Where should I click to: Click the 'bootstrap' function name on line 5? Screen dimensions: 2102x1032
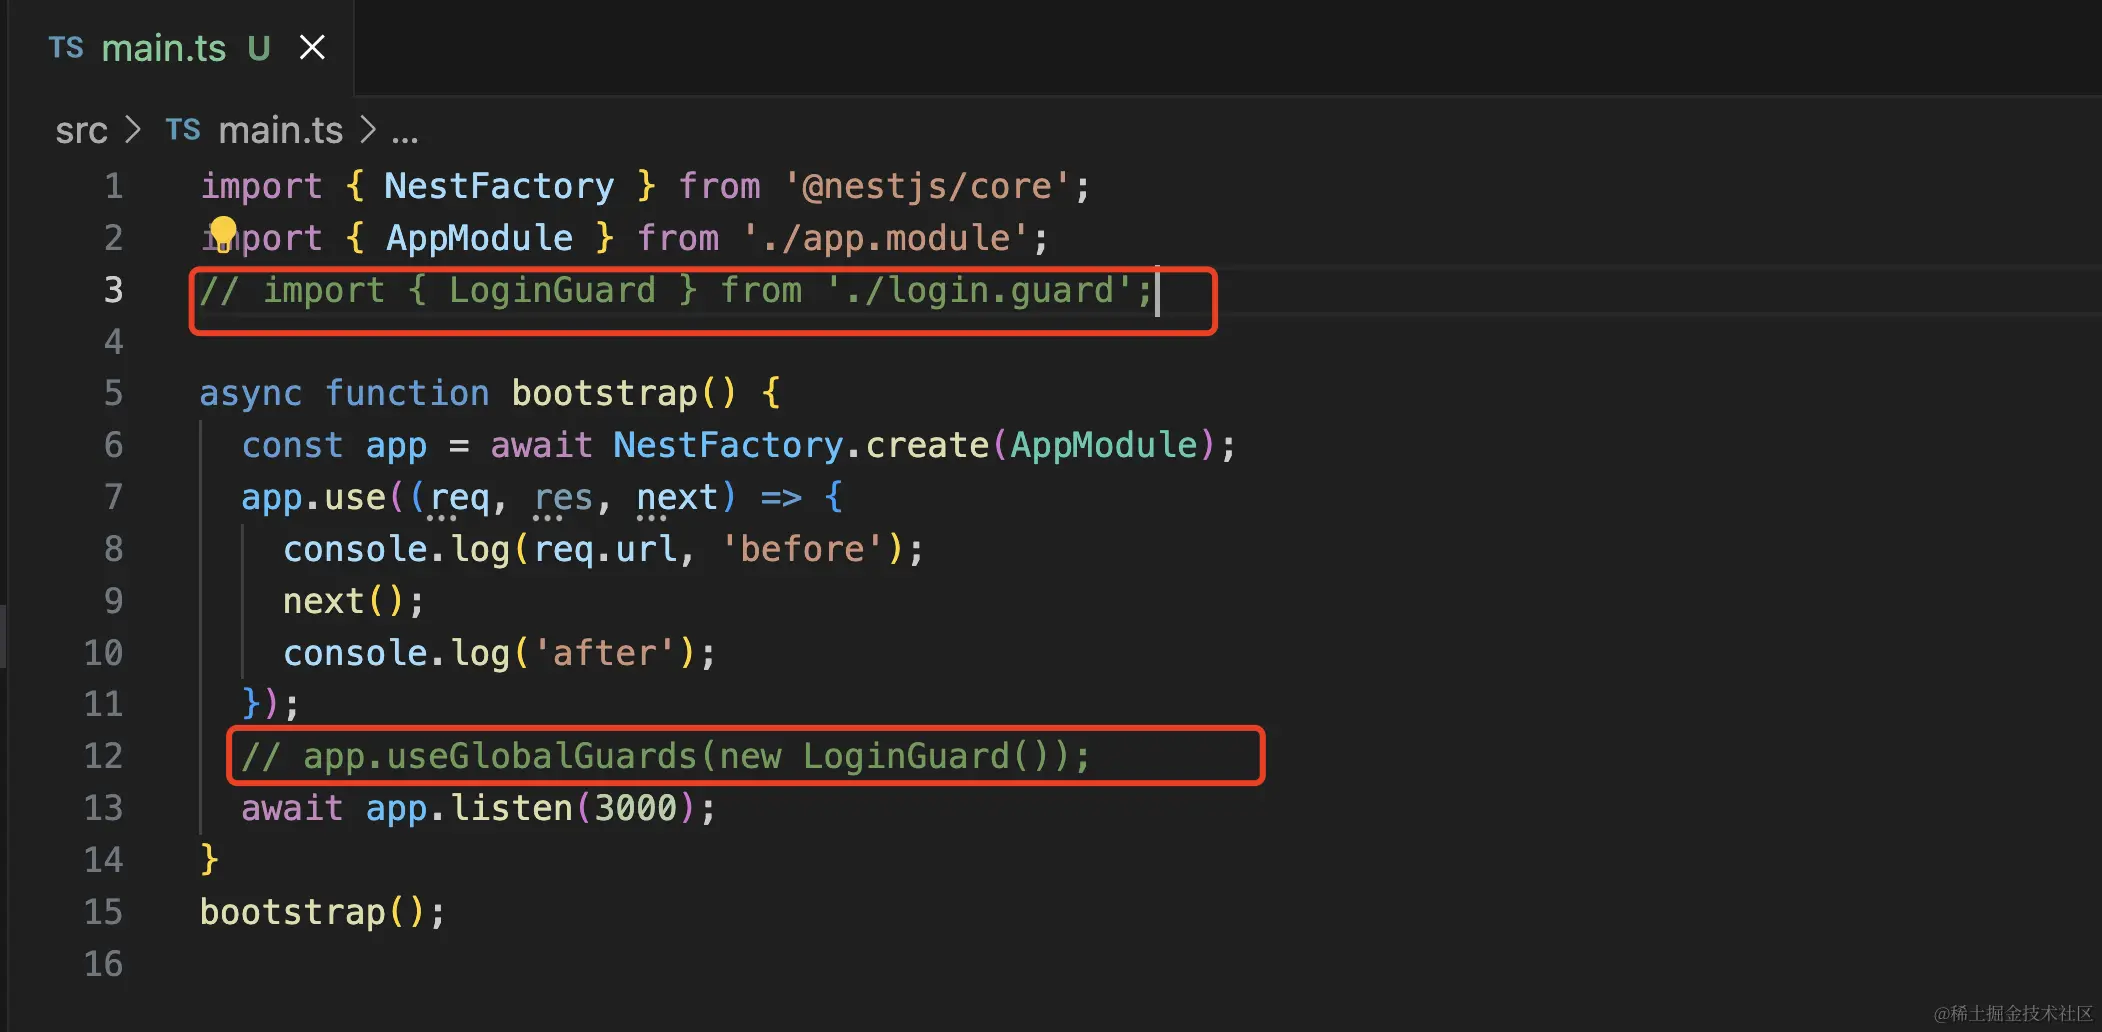[x=604, y=394]
